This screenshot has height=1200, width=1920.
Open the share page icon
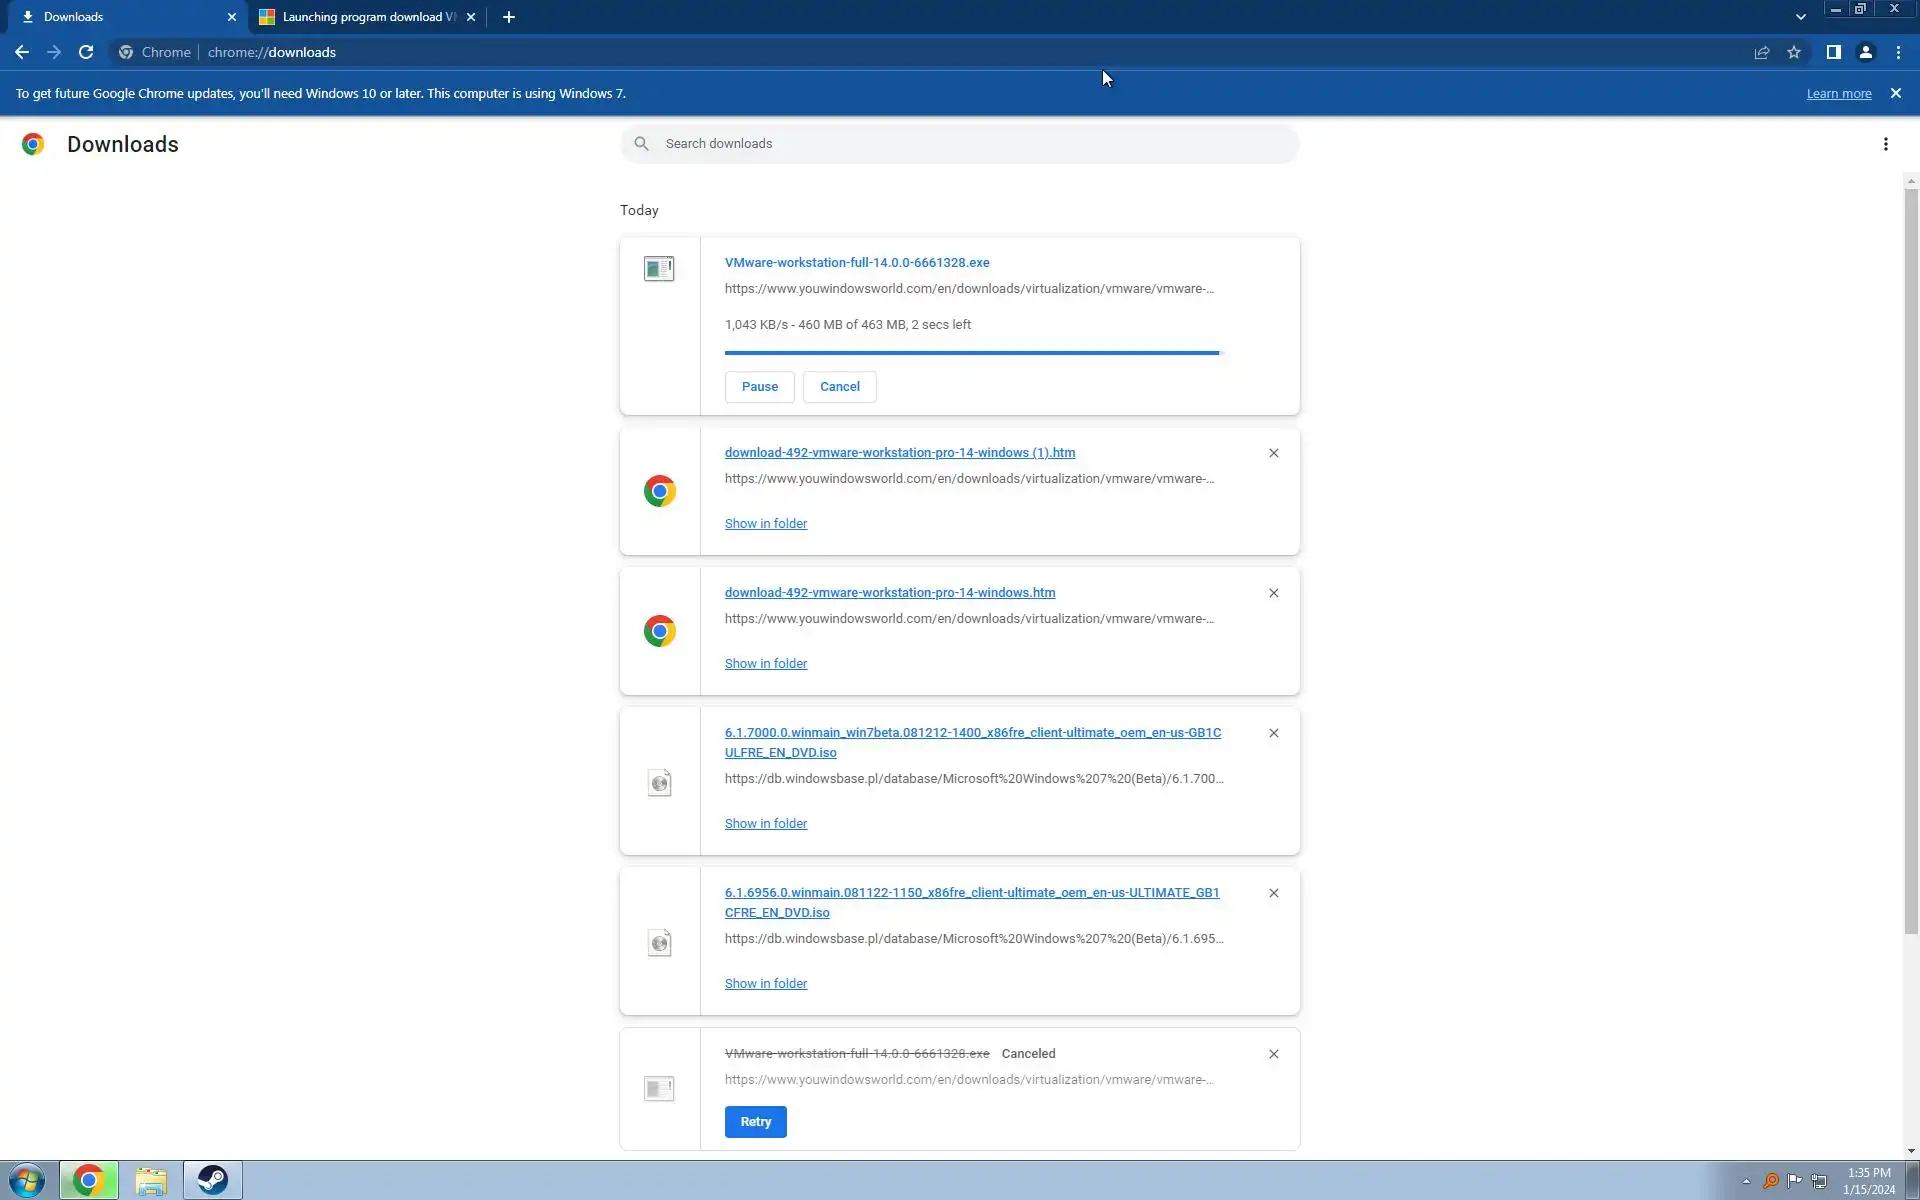click(1762, 52)
